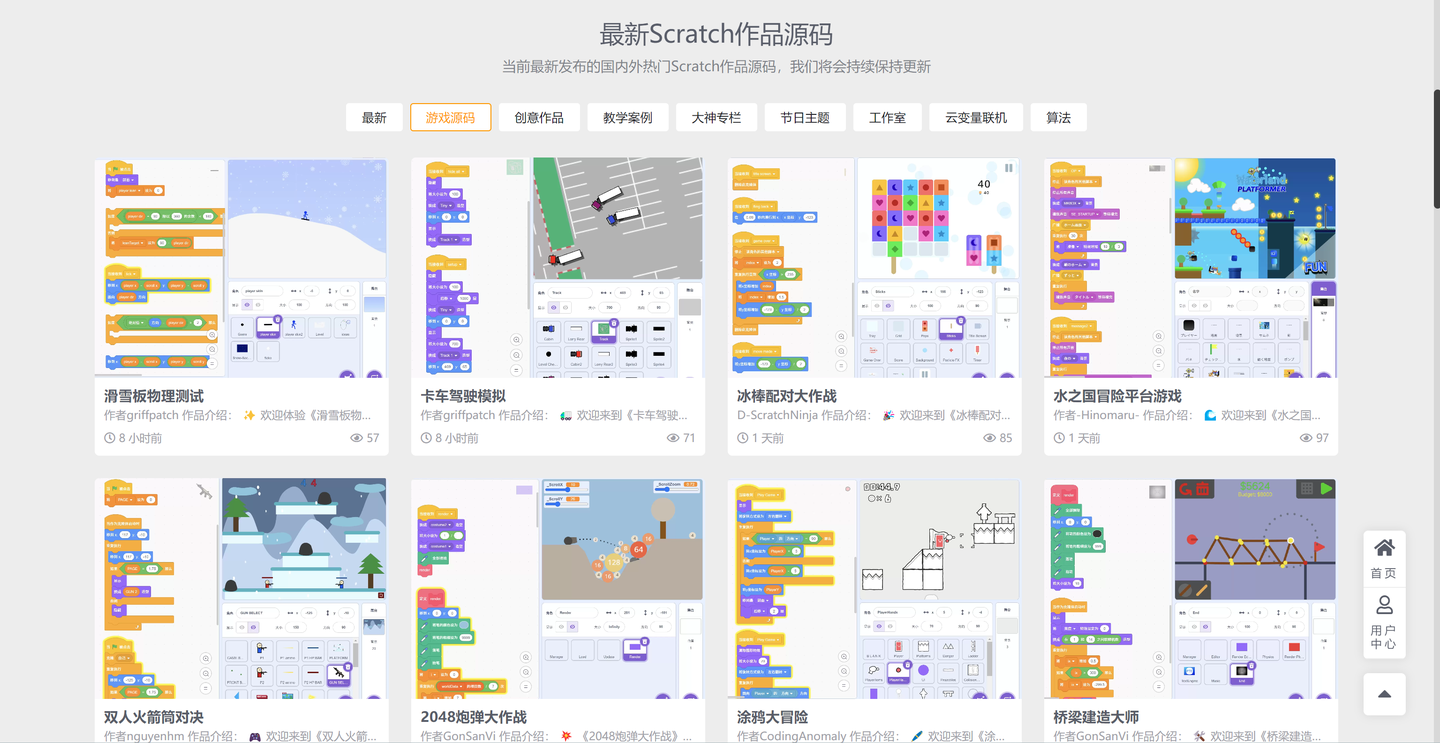
Task: Click the 首页 home icon in the side panel
Action: tap(1383, 548)
